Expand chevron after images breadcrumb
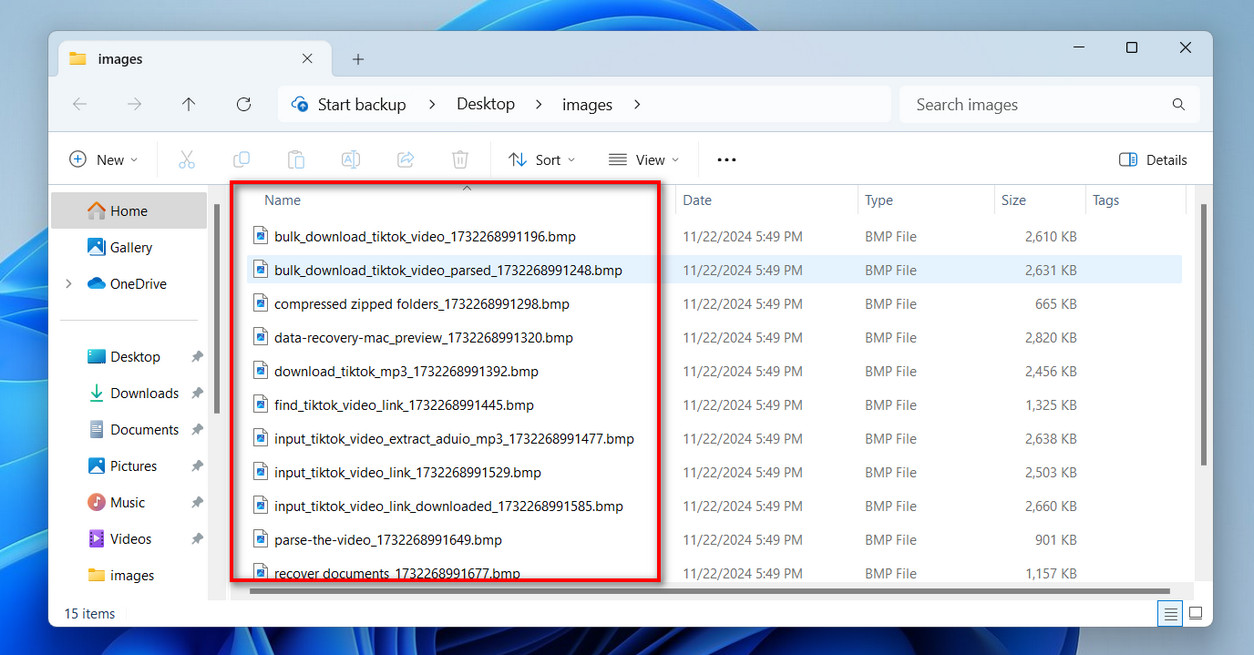Image resolution: width=1254 pixels, height=655 pixels. (x=637, y=104)
